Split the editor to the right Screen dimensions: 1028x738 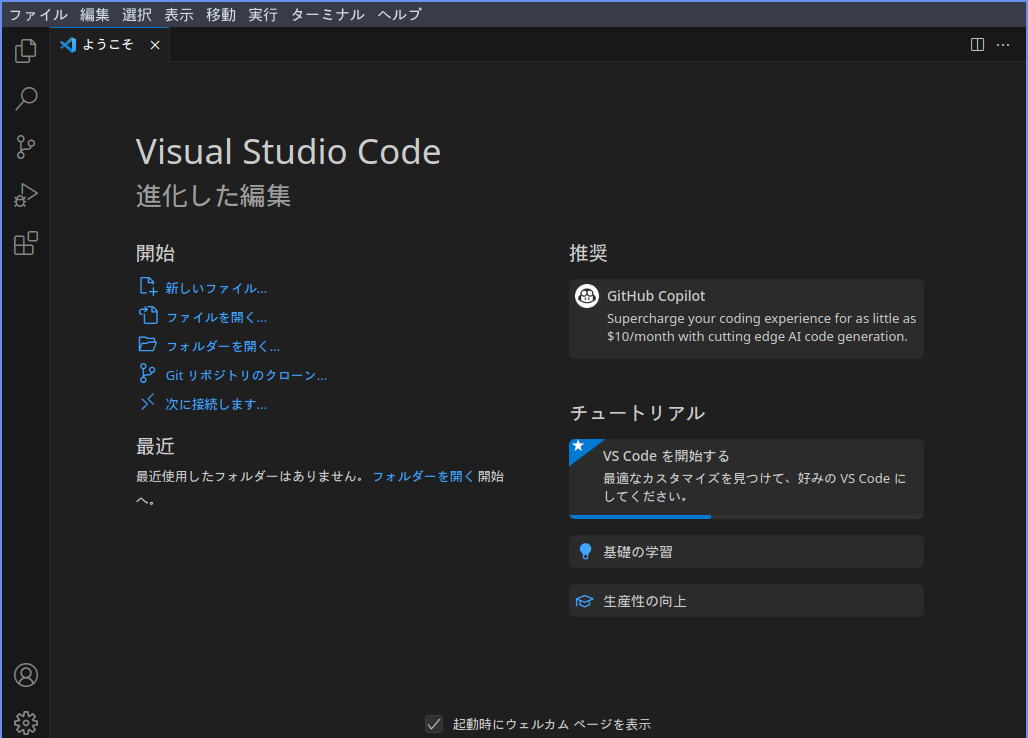(x=977, y=45)
